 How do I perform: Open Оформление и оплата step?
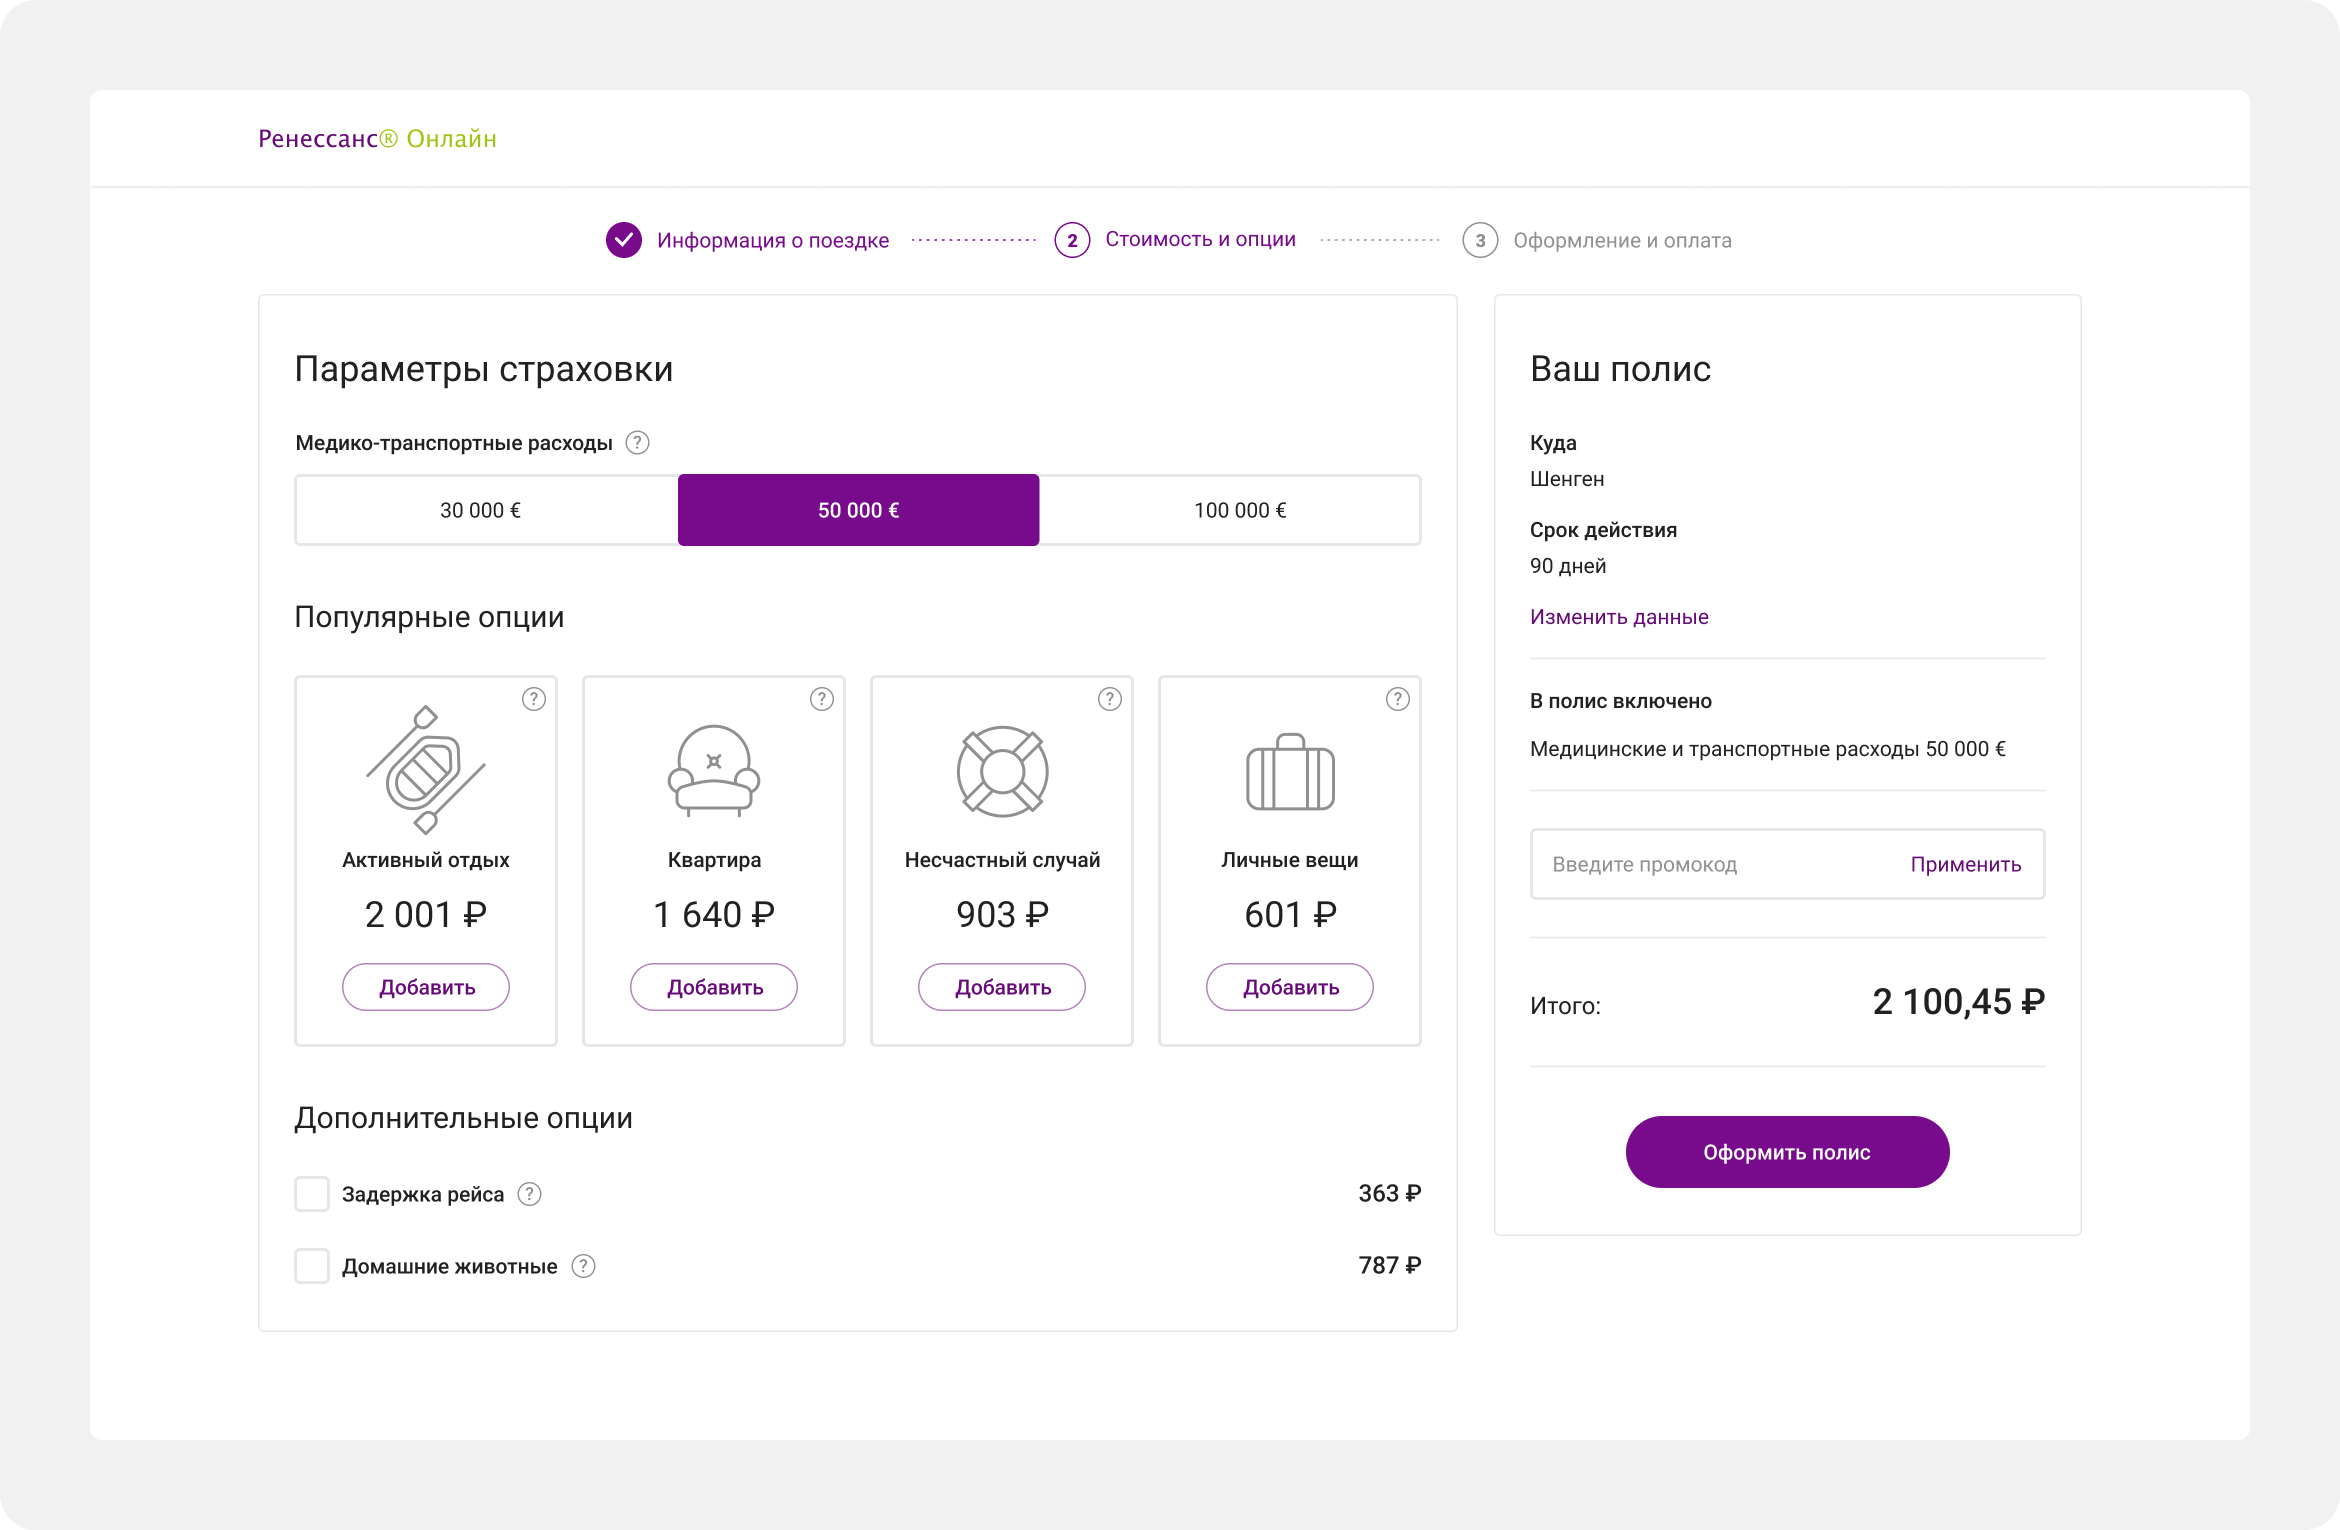click(1622, 240)
